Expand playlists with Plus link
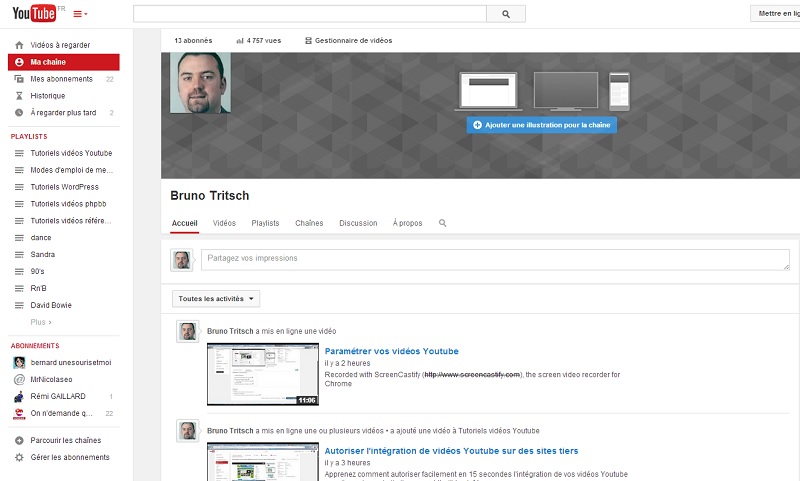Screen dimensions: 800x481 41,322
